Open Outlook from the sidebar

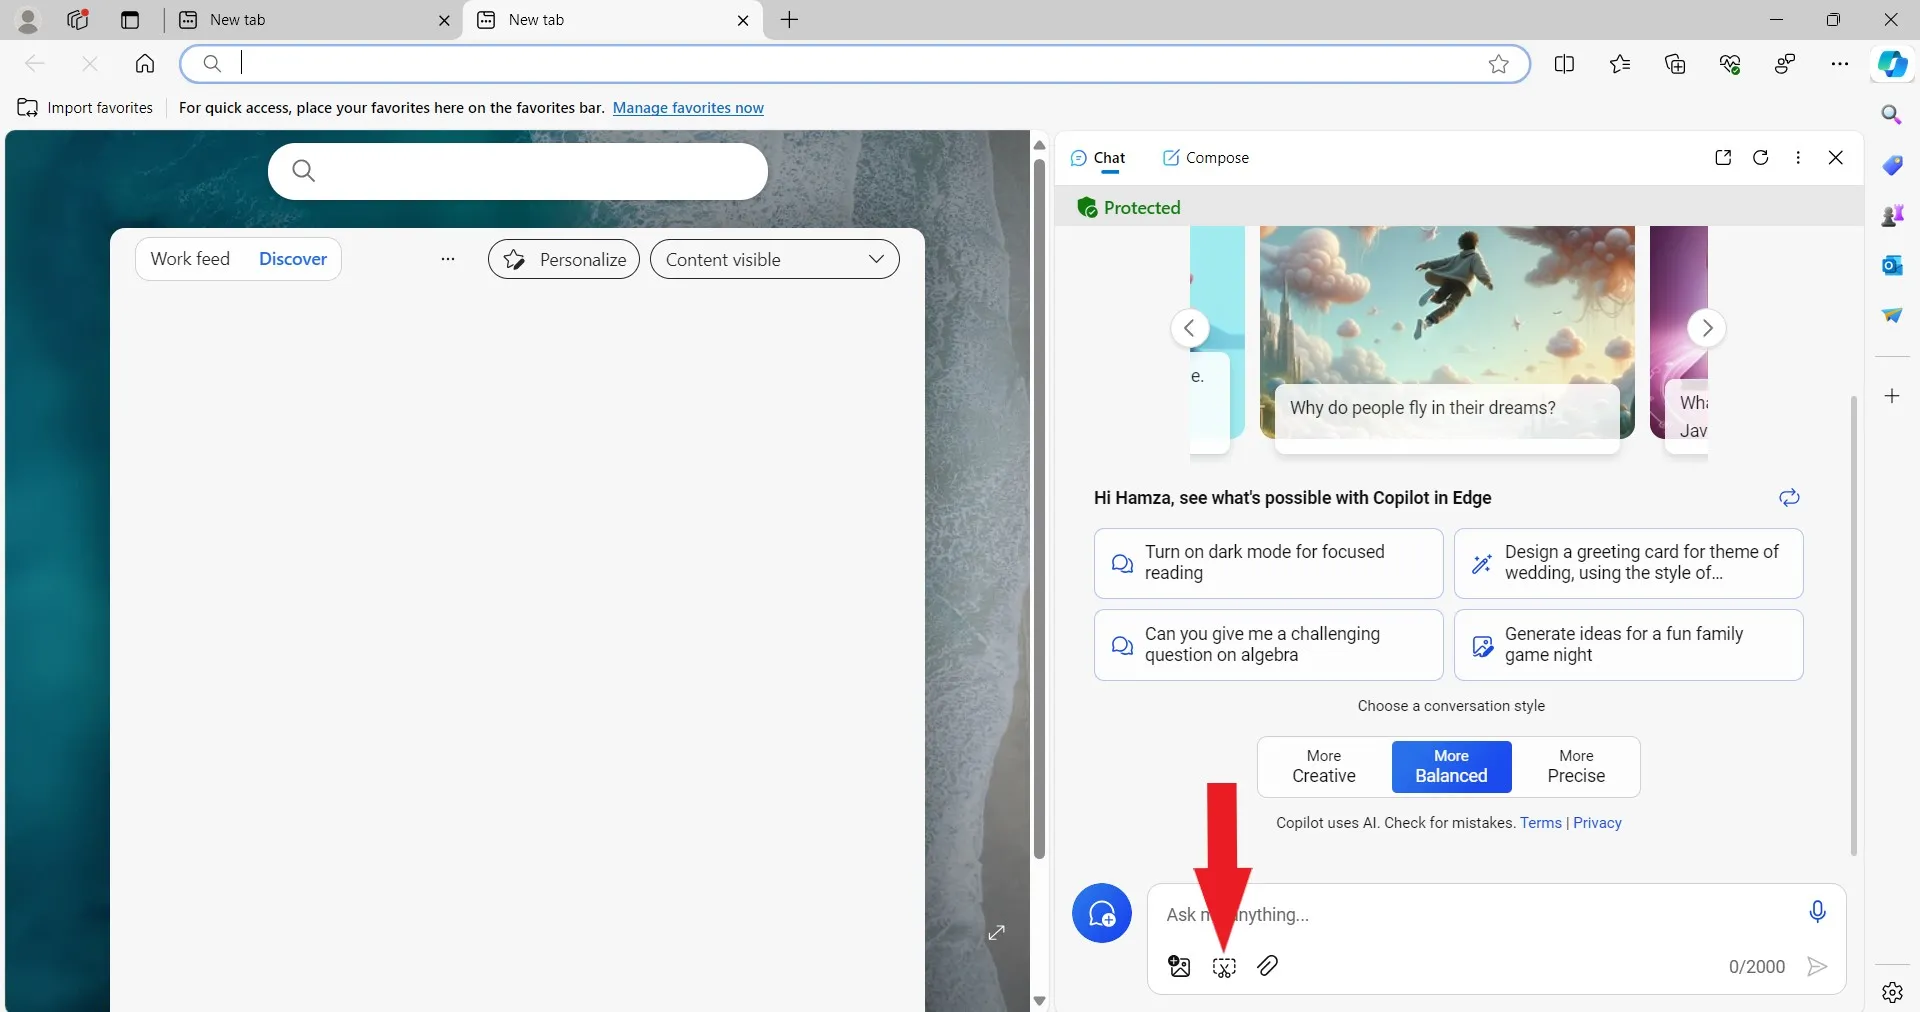1893,266
